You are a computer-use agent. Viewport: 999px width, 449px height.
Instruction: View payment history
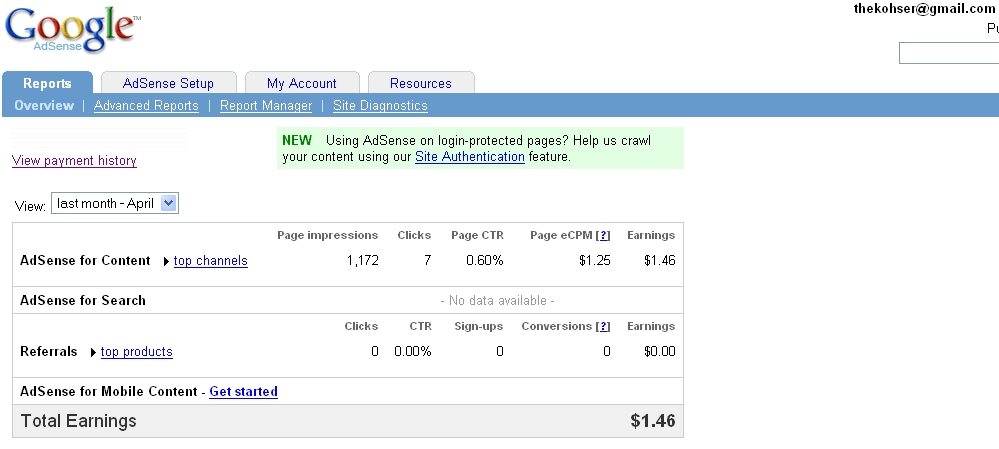click(74, 161)
